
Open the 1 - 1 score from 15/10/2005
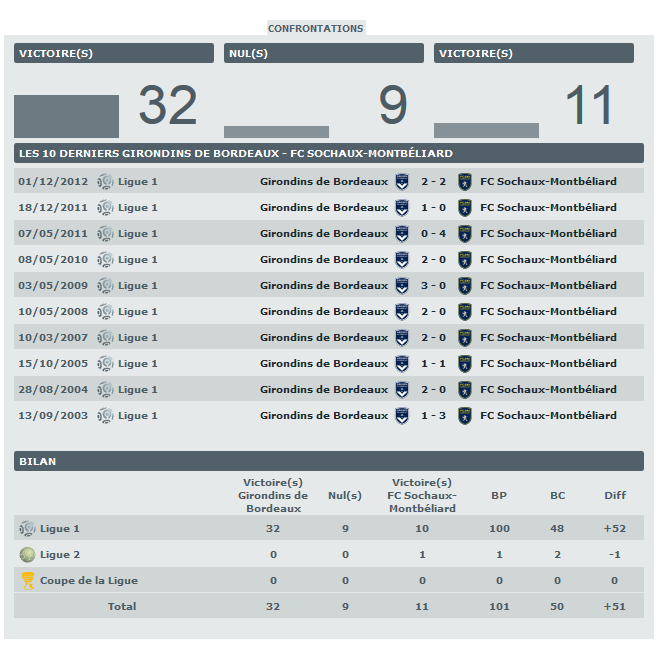(434, 364)
